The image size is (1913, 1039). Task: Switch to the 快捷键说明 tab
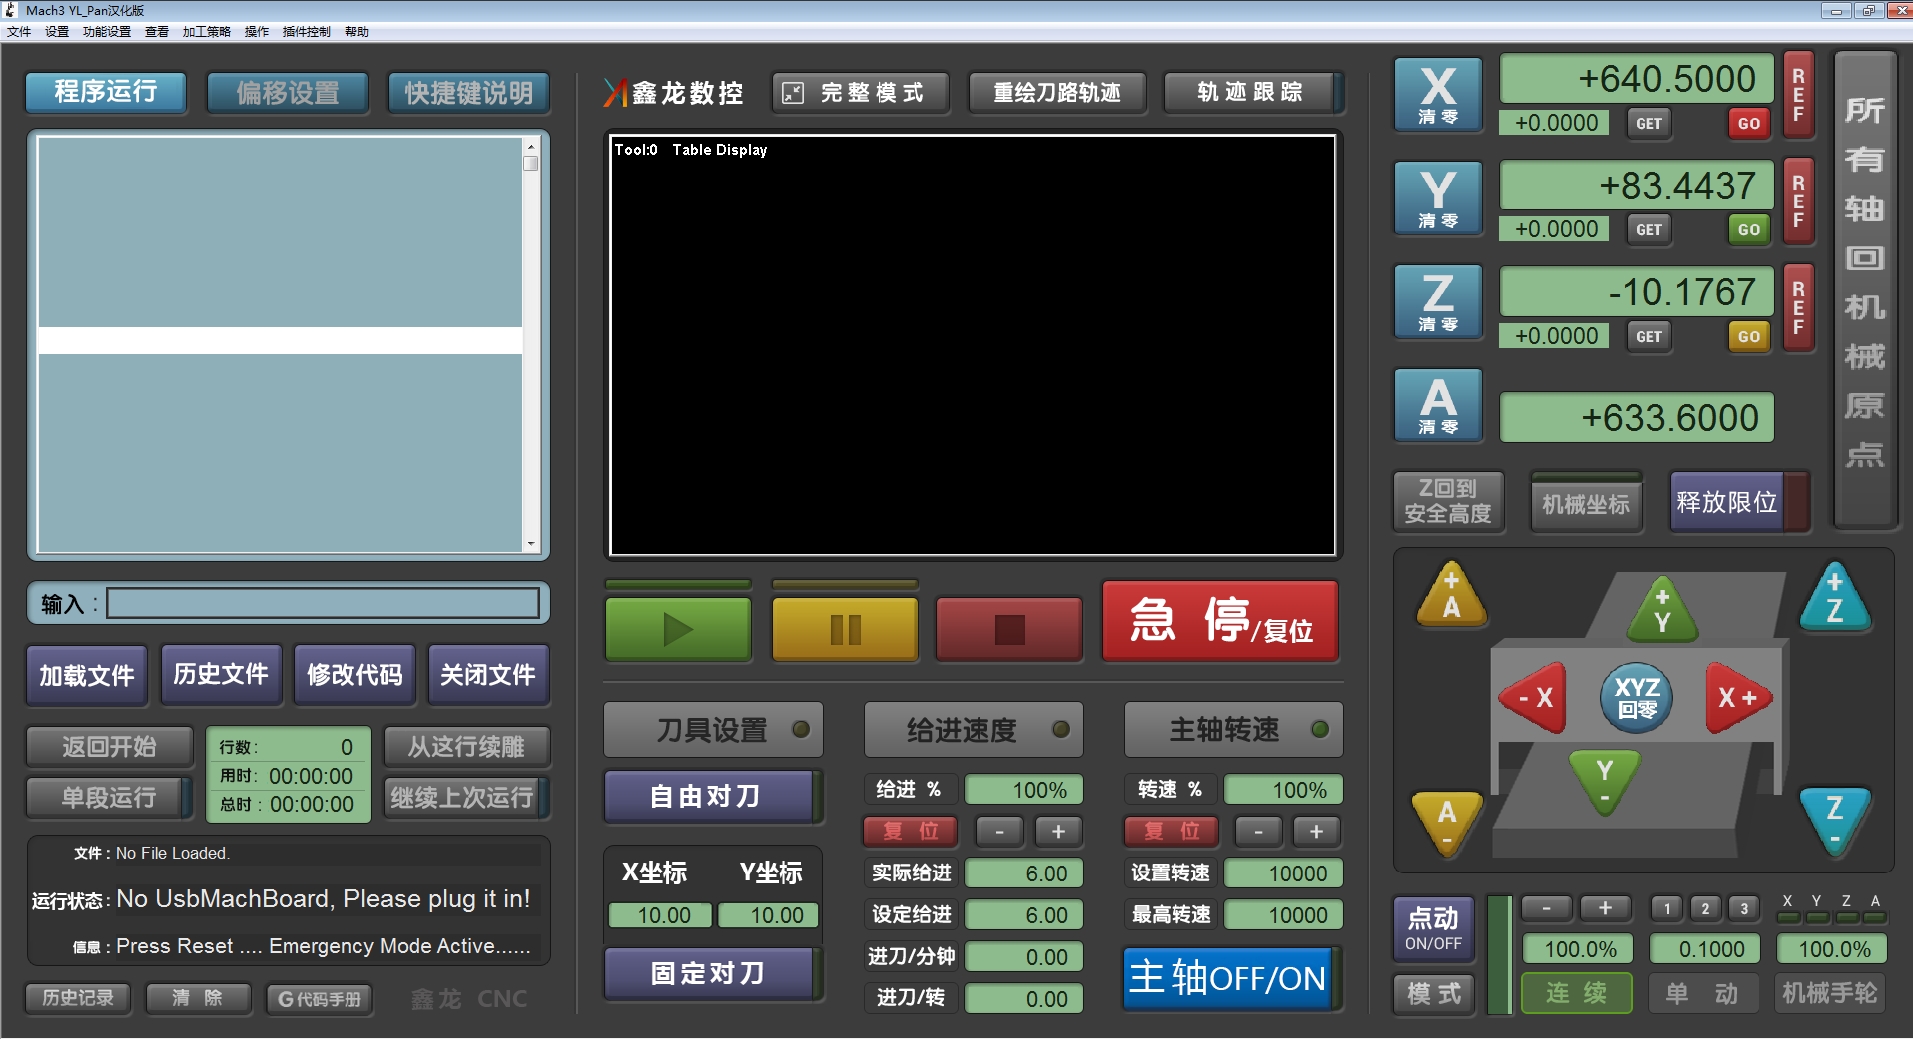pos(468,93)
